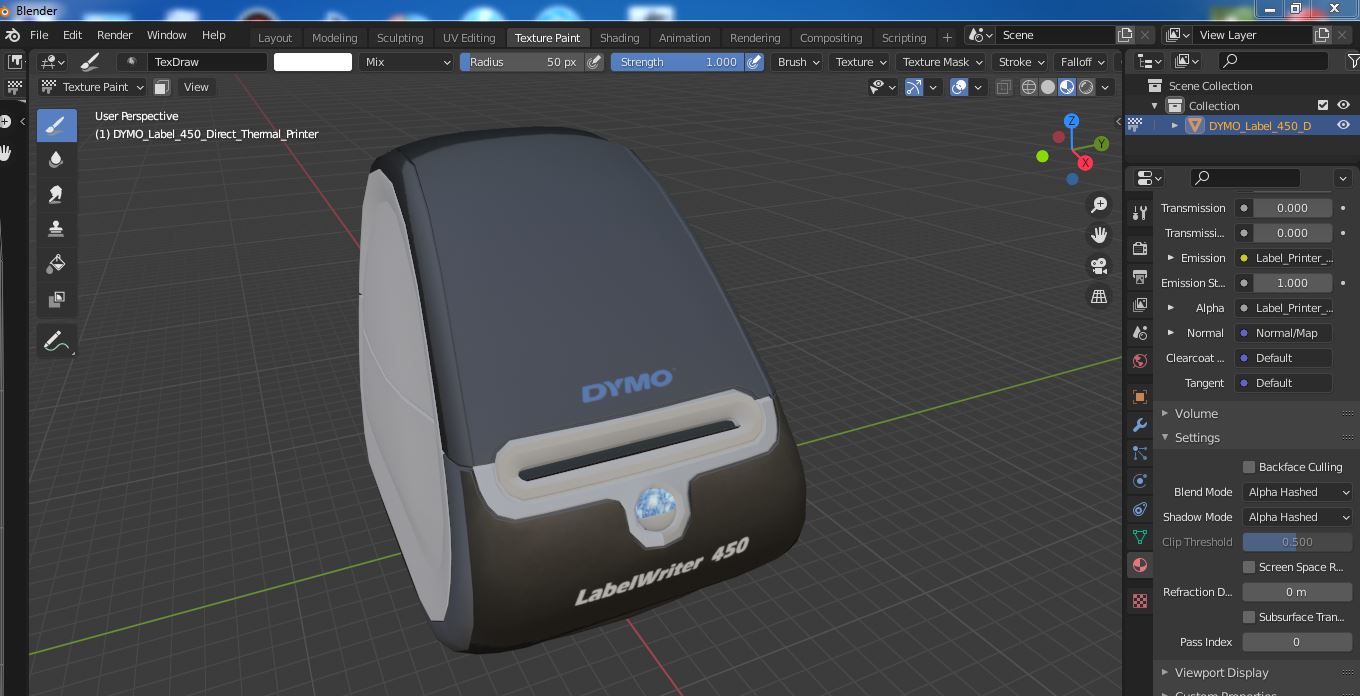Open the viewport View menu
The width and height of the screenshot is (1360, 696).
click(x=196, y=87)
